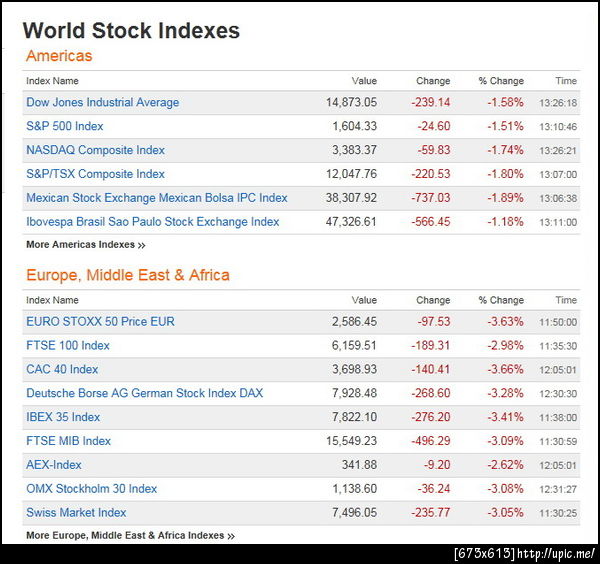Open the CAC 40 Index link
This screenshot has width=600, height=564.
[x=62, y=369]
